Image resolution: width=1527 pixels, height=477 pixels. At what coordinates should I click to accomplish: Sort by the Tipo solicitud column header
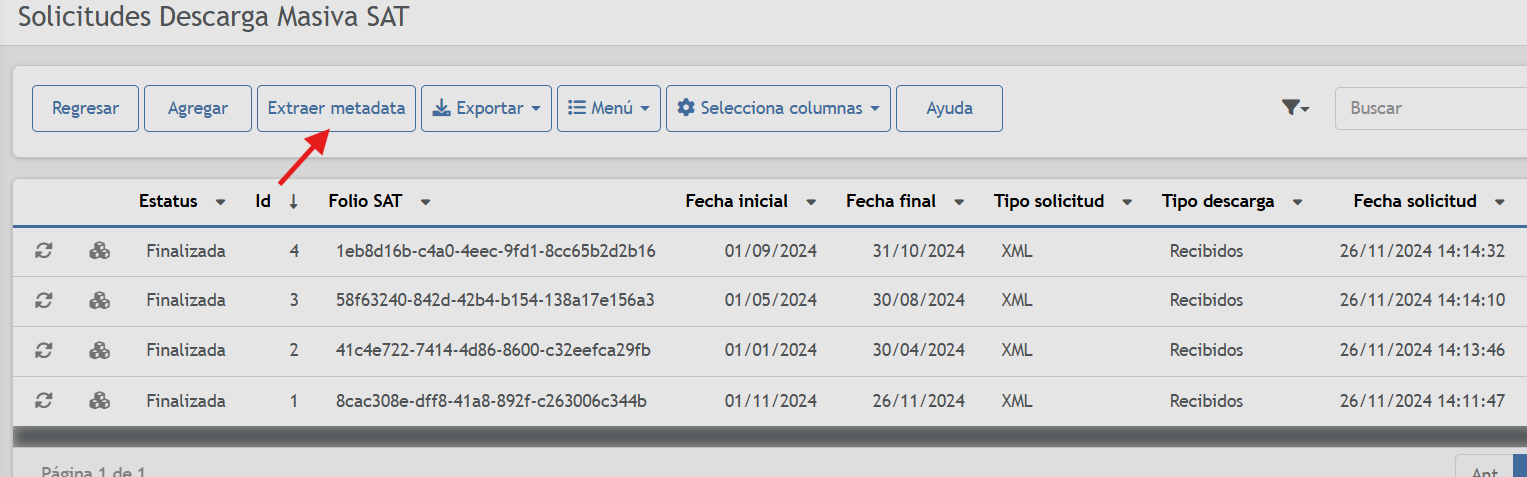click(1049, 201)
